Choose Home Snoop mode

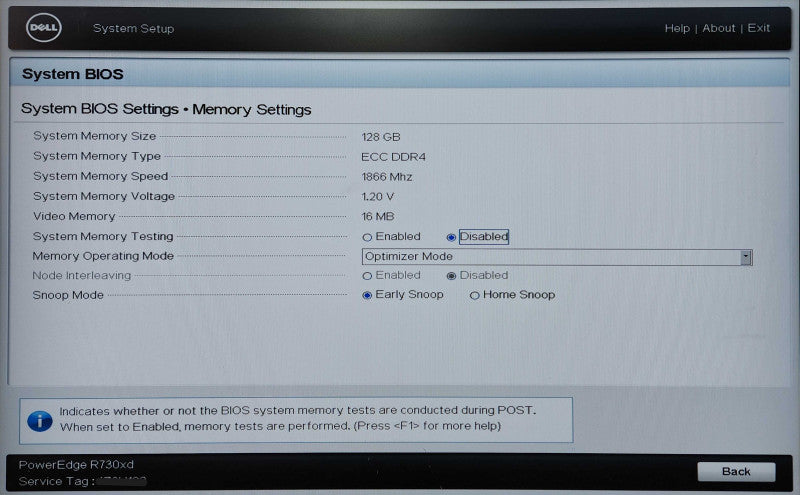474,295
